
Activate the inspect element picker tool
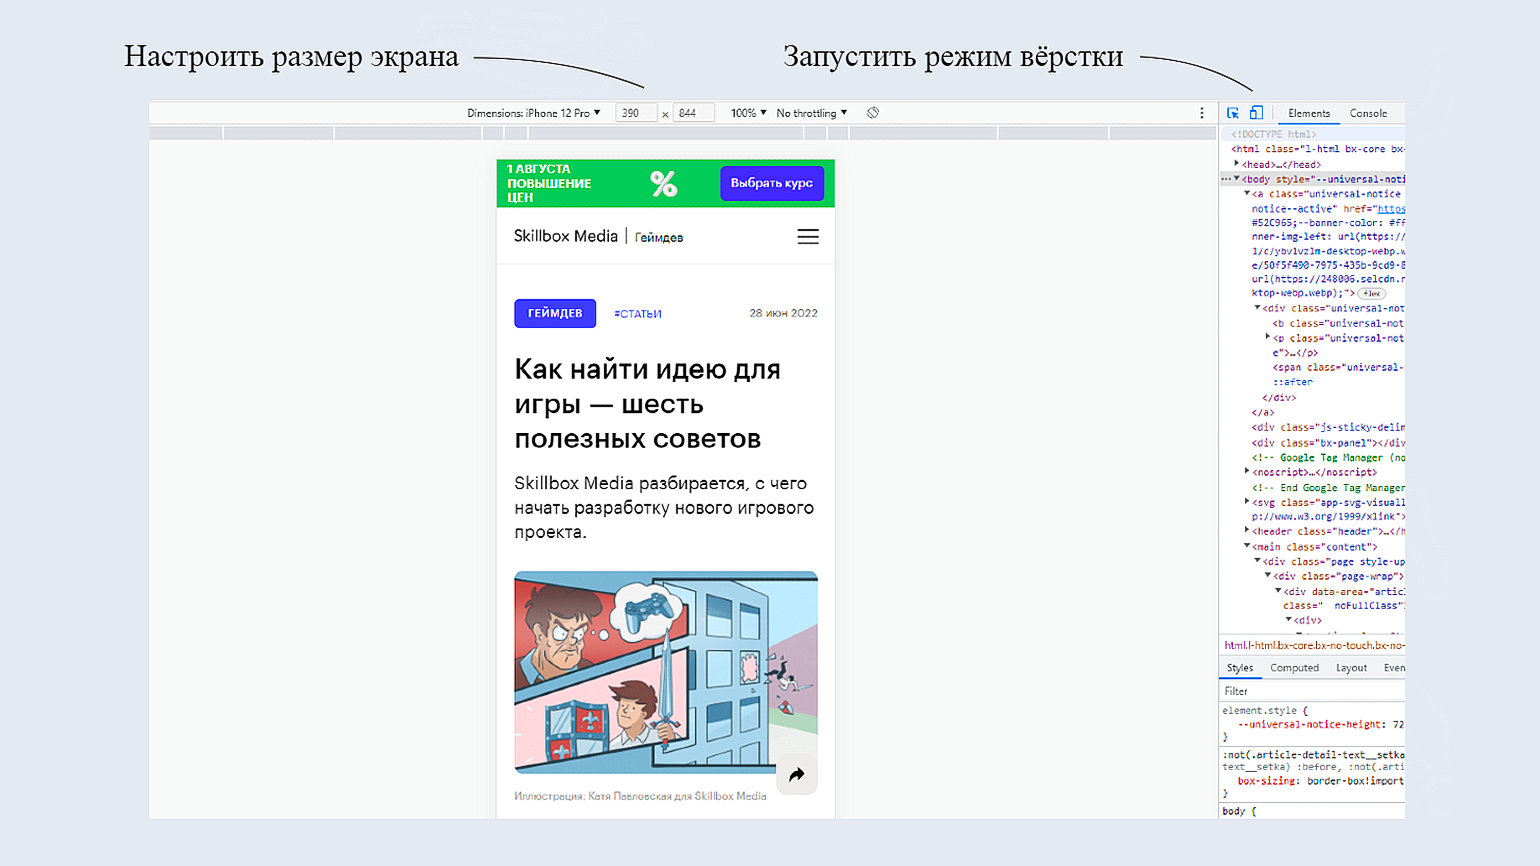pyautogui.click(x=1233, y=113)
